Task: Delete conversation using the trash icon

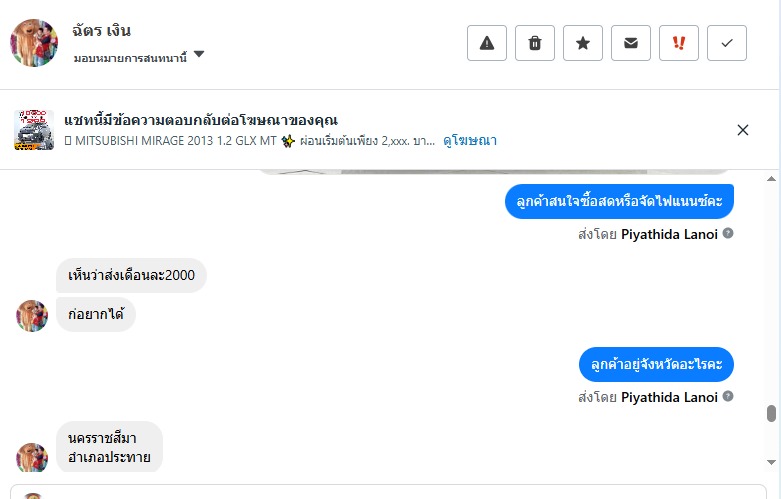Action: (x=535, y=43)
